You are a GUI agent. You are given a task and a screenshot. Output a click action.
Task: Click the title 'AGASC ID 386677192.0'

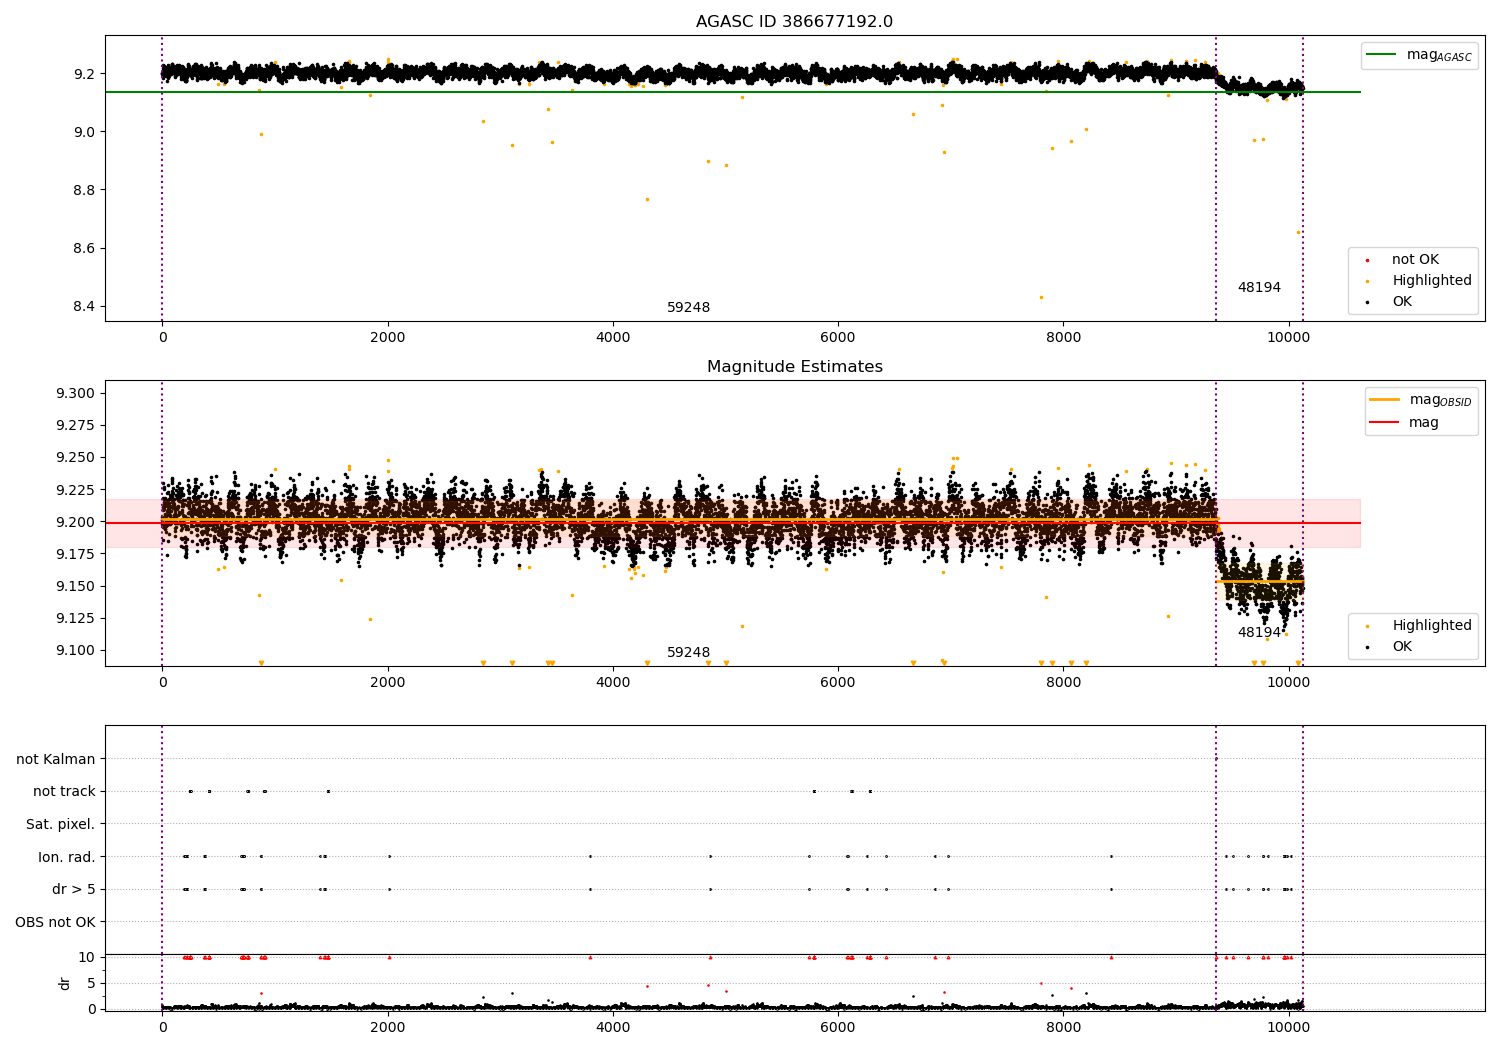tap(794, 22)
